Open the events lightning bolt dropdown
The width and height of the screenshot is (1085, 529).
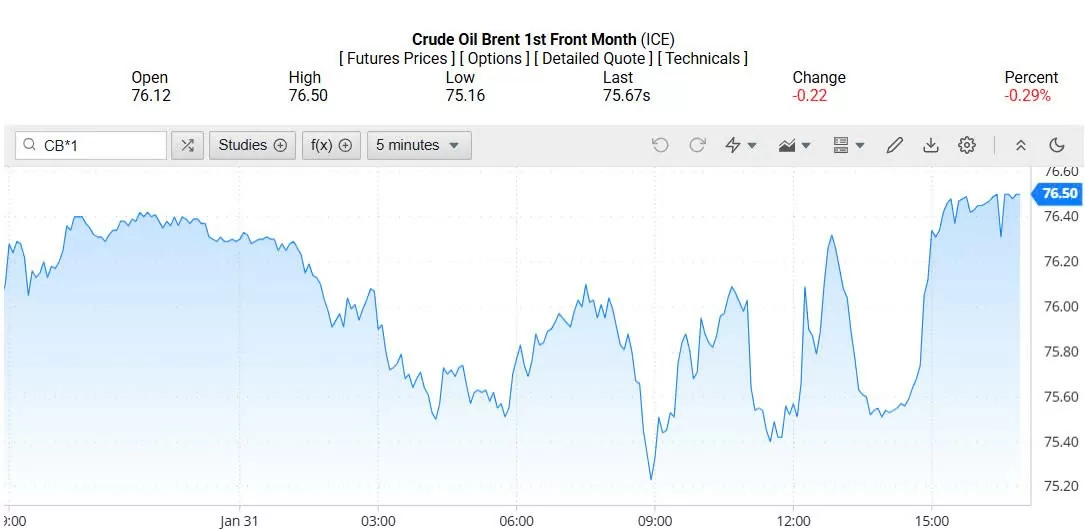[741, 145]
